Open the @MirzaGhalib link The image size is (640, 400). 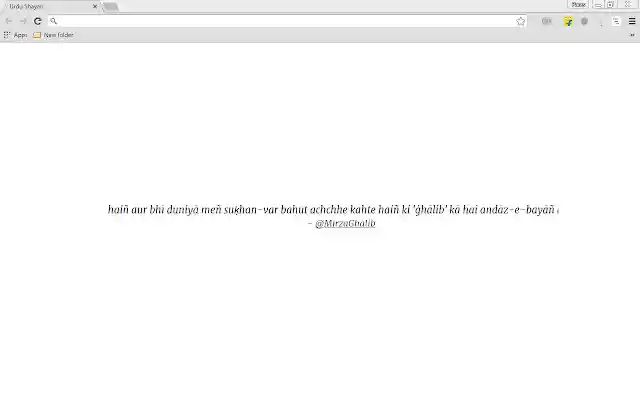[x=345, y=224]
